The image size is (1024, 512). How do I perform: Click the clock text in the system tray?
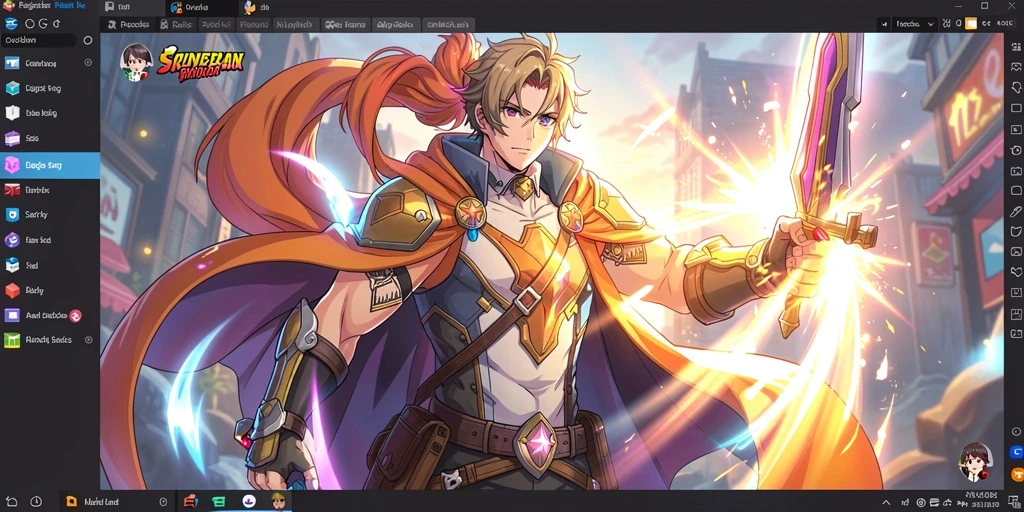coord(980,499)
